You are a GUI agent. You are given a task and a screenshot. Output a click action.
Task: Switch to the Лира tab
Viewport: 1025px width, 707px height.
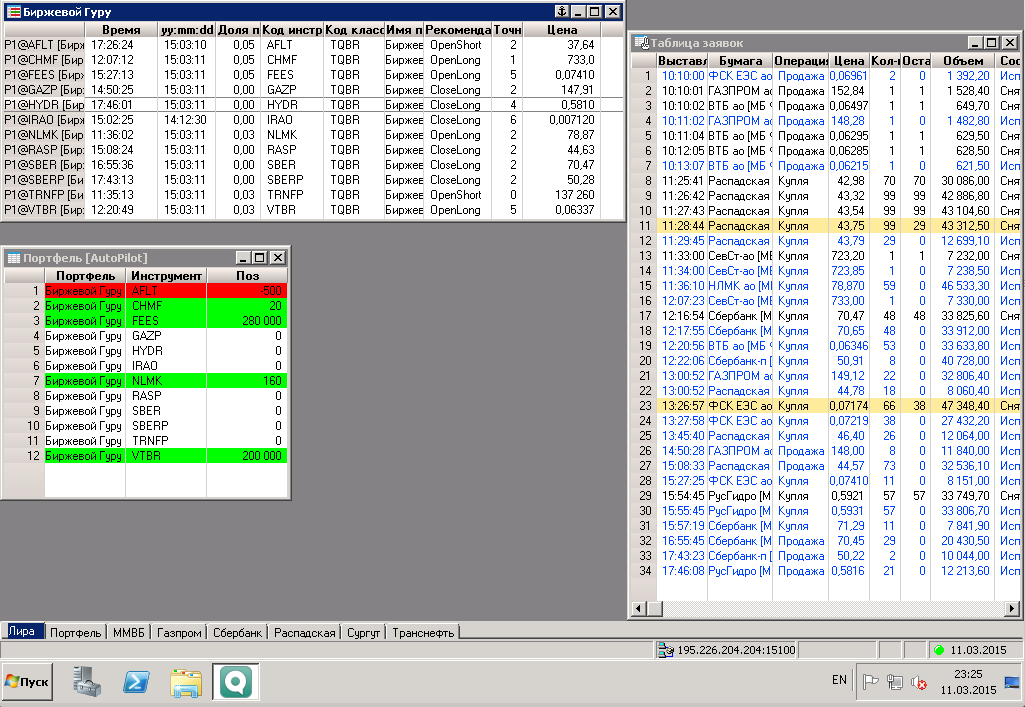(22, 631)
